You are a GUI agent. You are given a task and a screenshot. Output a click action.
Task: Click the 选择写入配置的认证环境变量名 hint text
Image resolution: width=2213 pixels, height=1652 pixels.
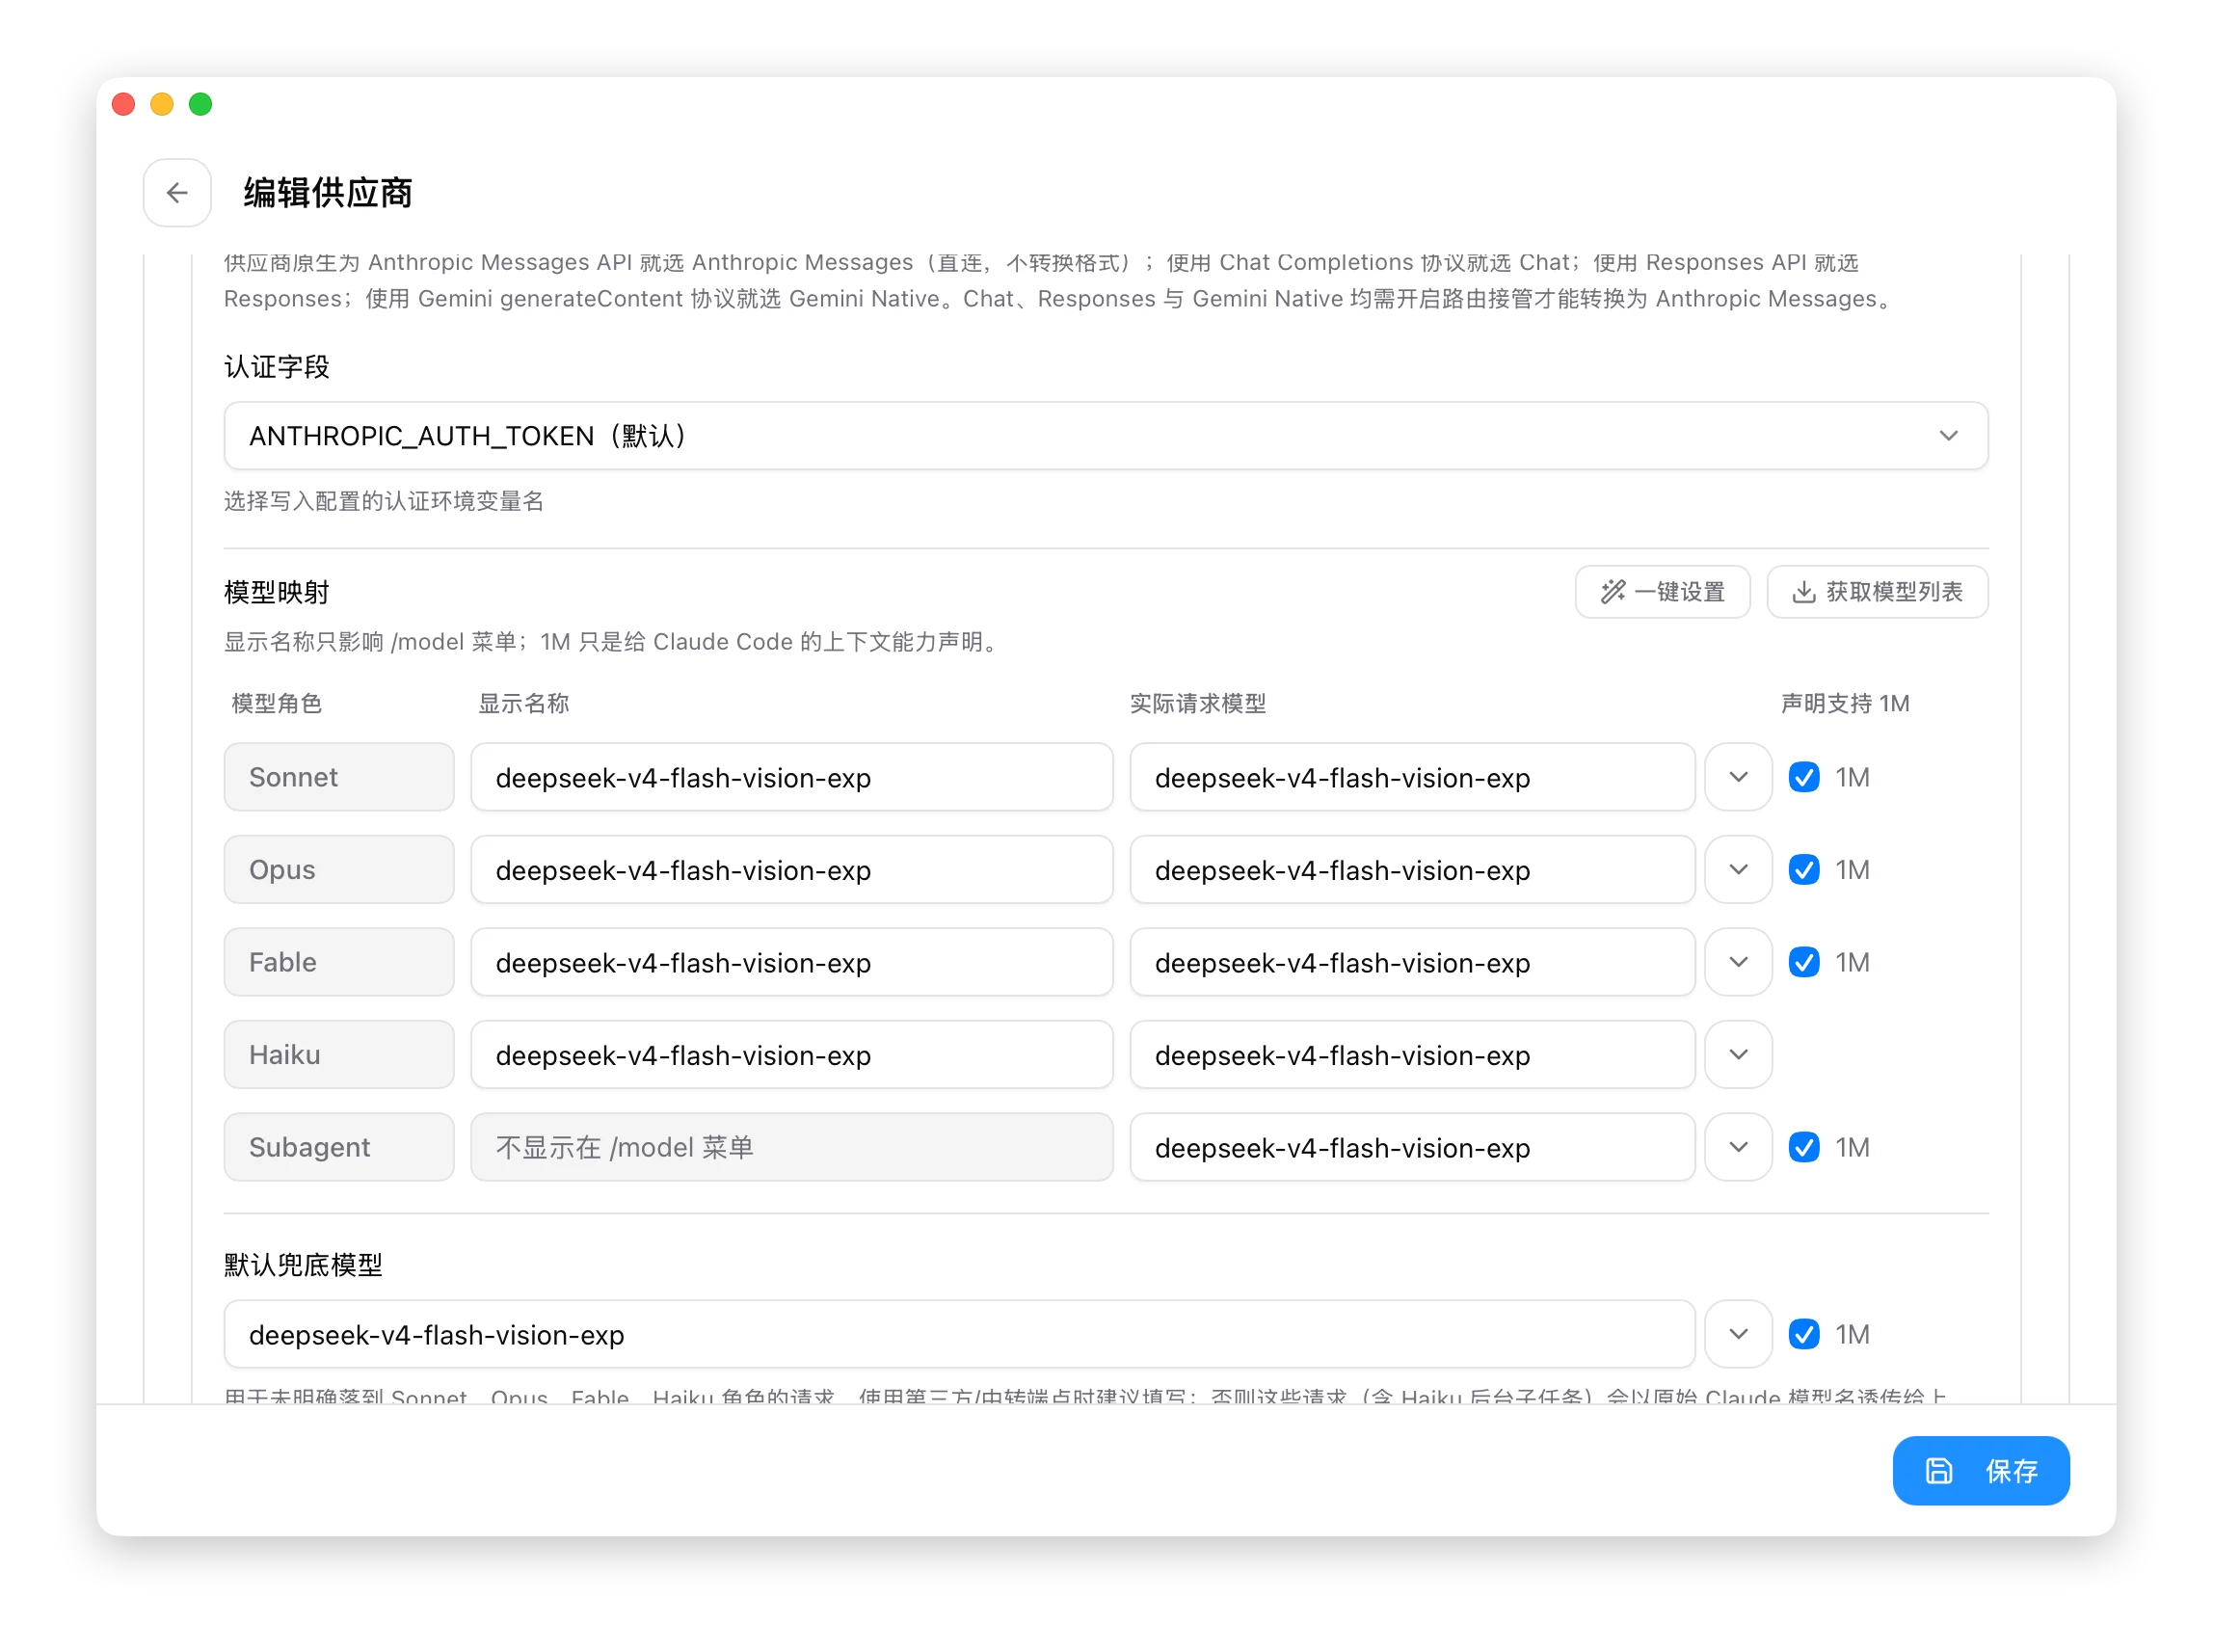tap(384, 501)
